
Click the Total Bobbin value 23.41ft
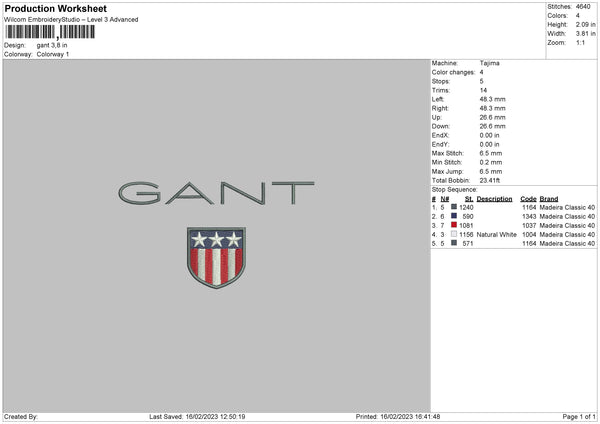point(490,180)
